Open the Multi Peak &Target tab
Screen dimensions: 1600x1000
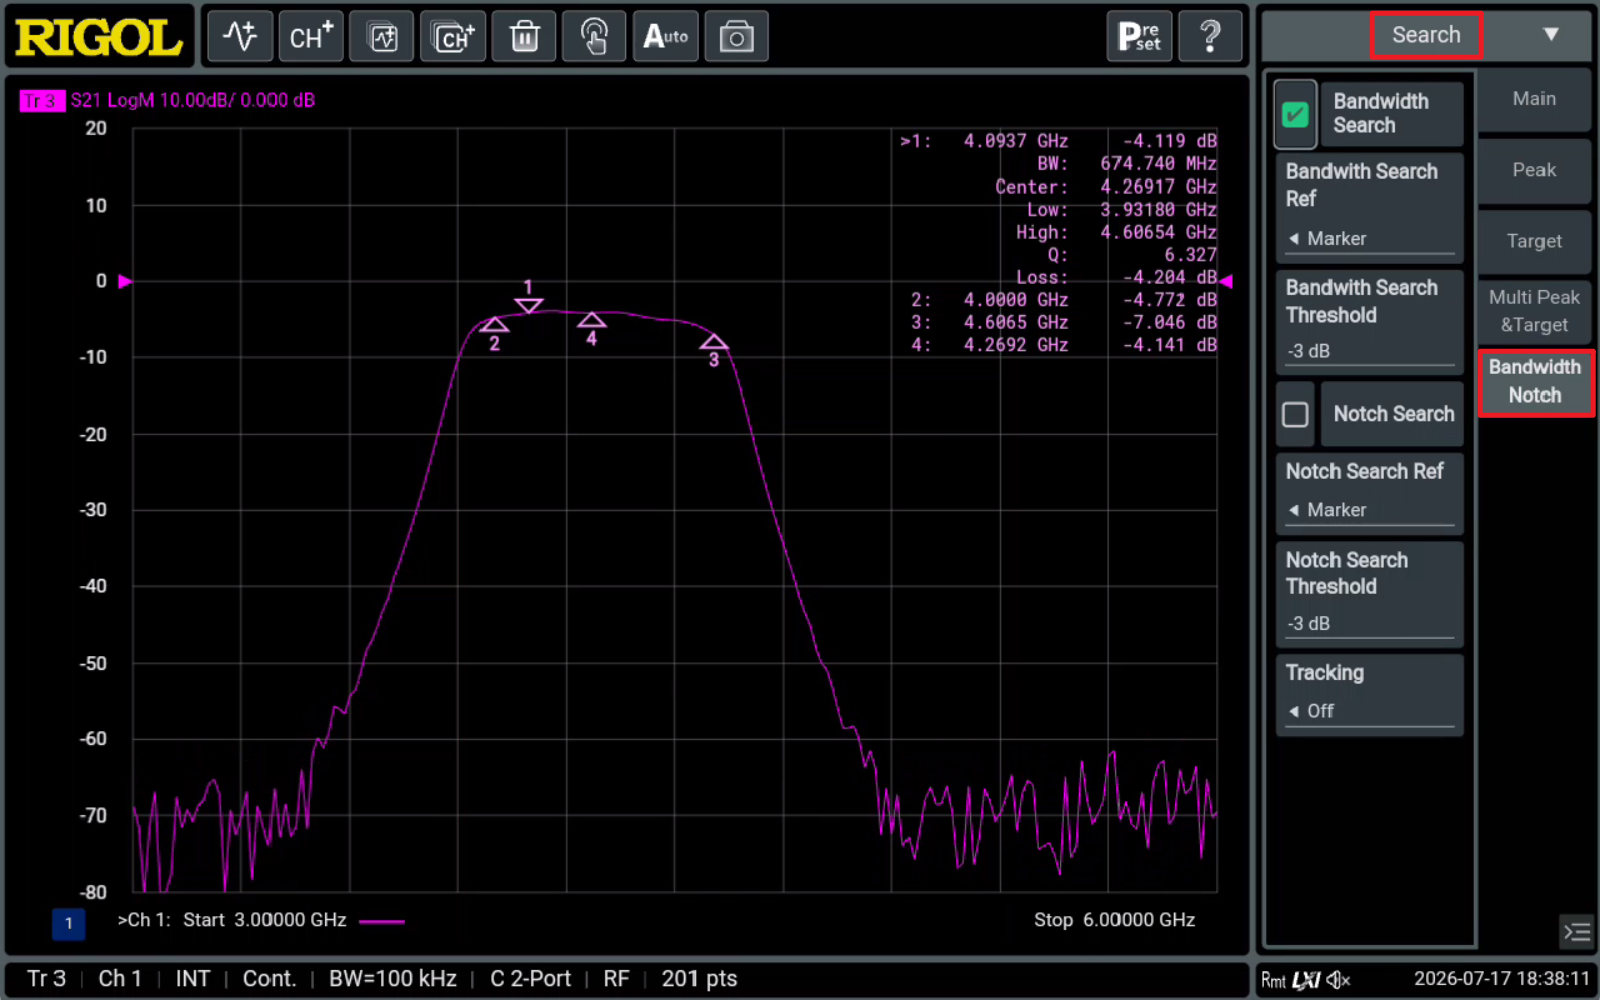point(1534,311)
